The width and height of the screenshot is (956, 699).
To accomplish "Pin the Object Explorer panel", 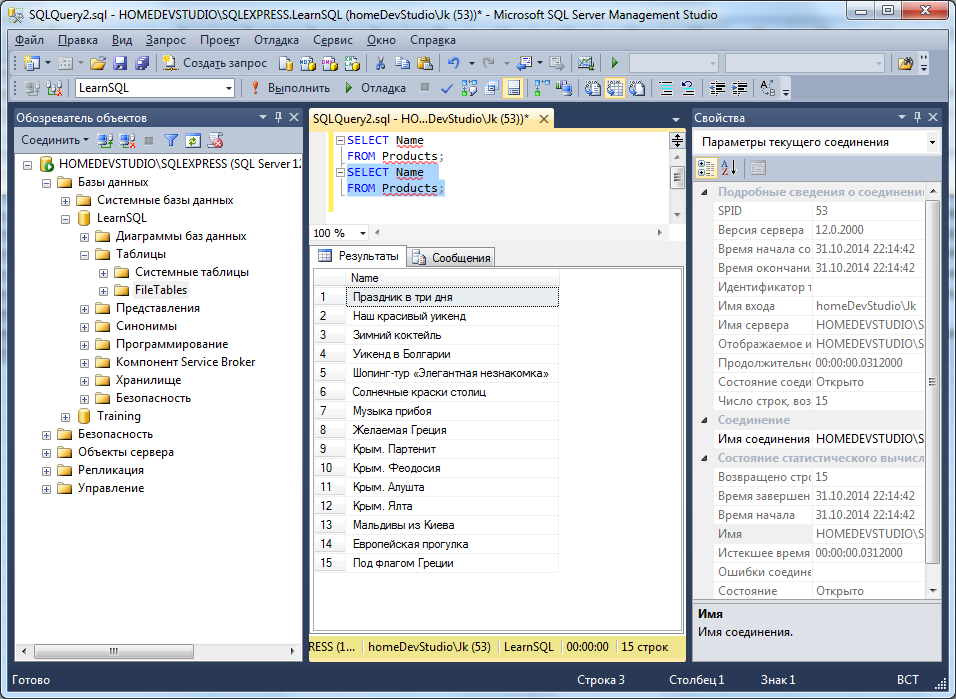I will (278, 117).
